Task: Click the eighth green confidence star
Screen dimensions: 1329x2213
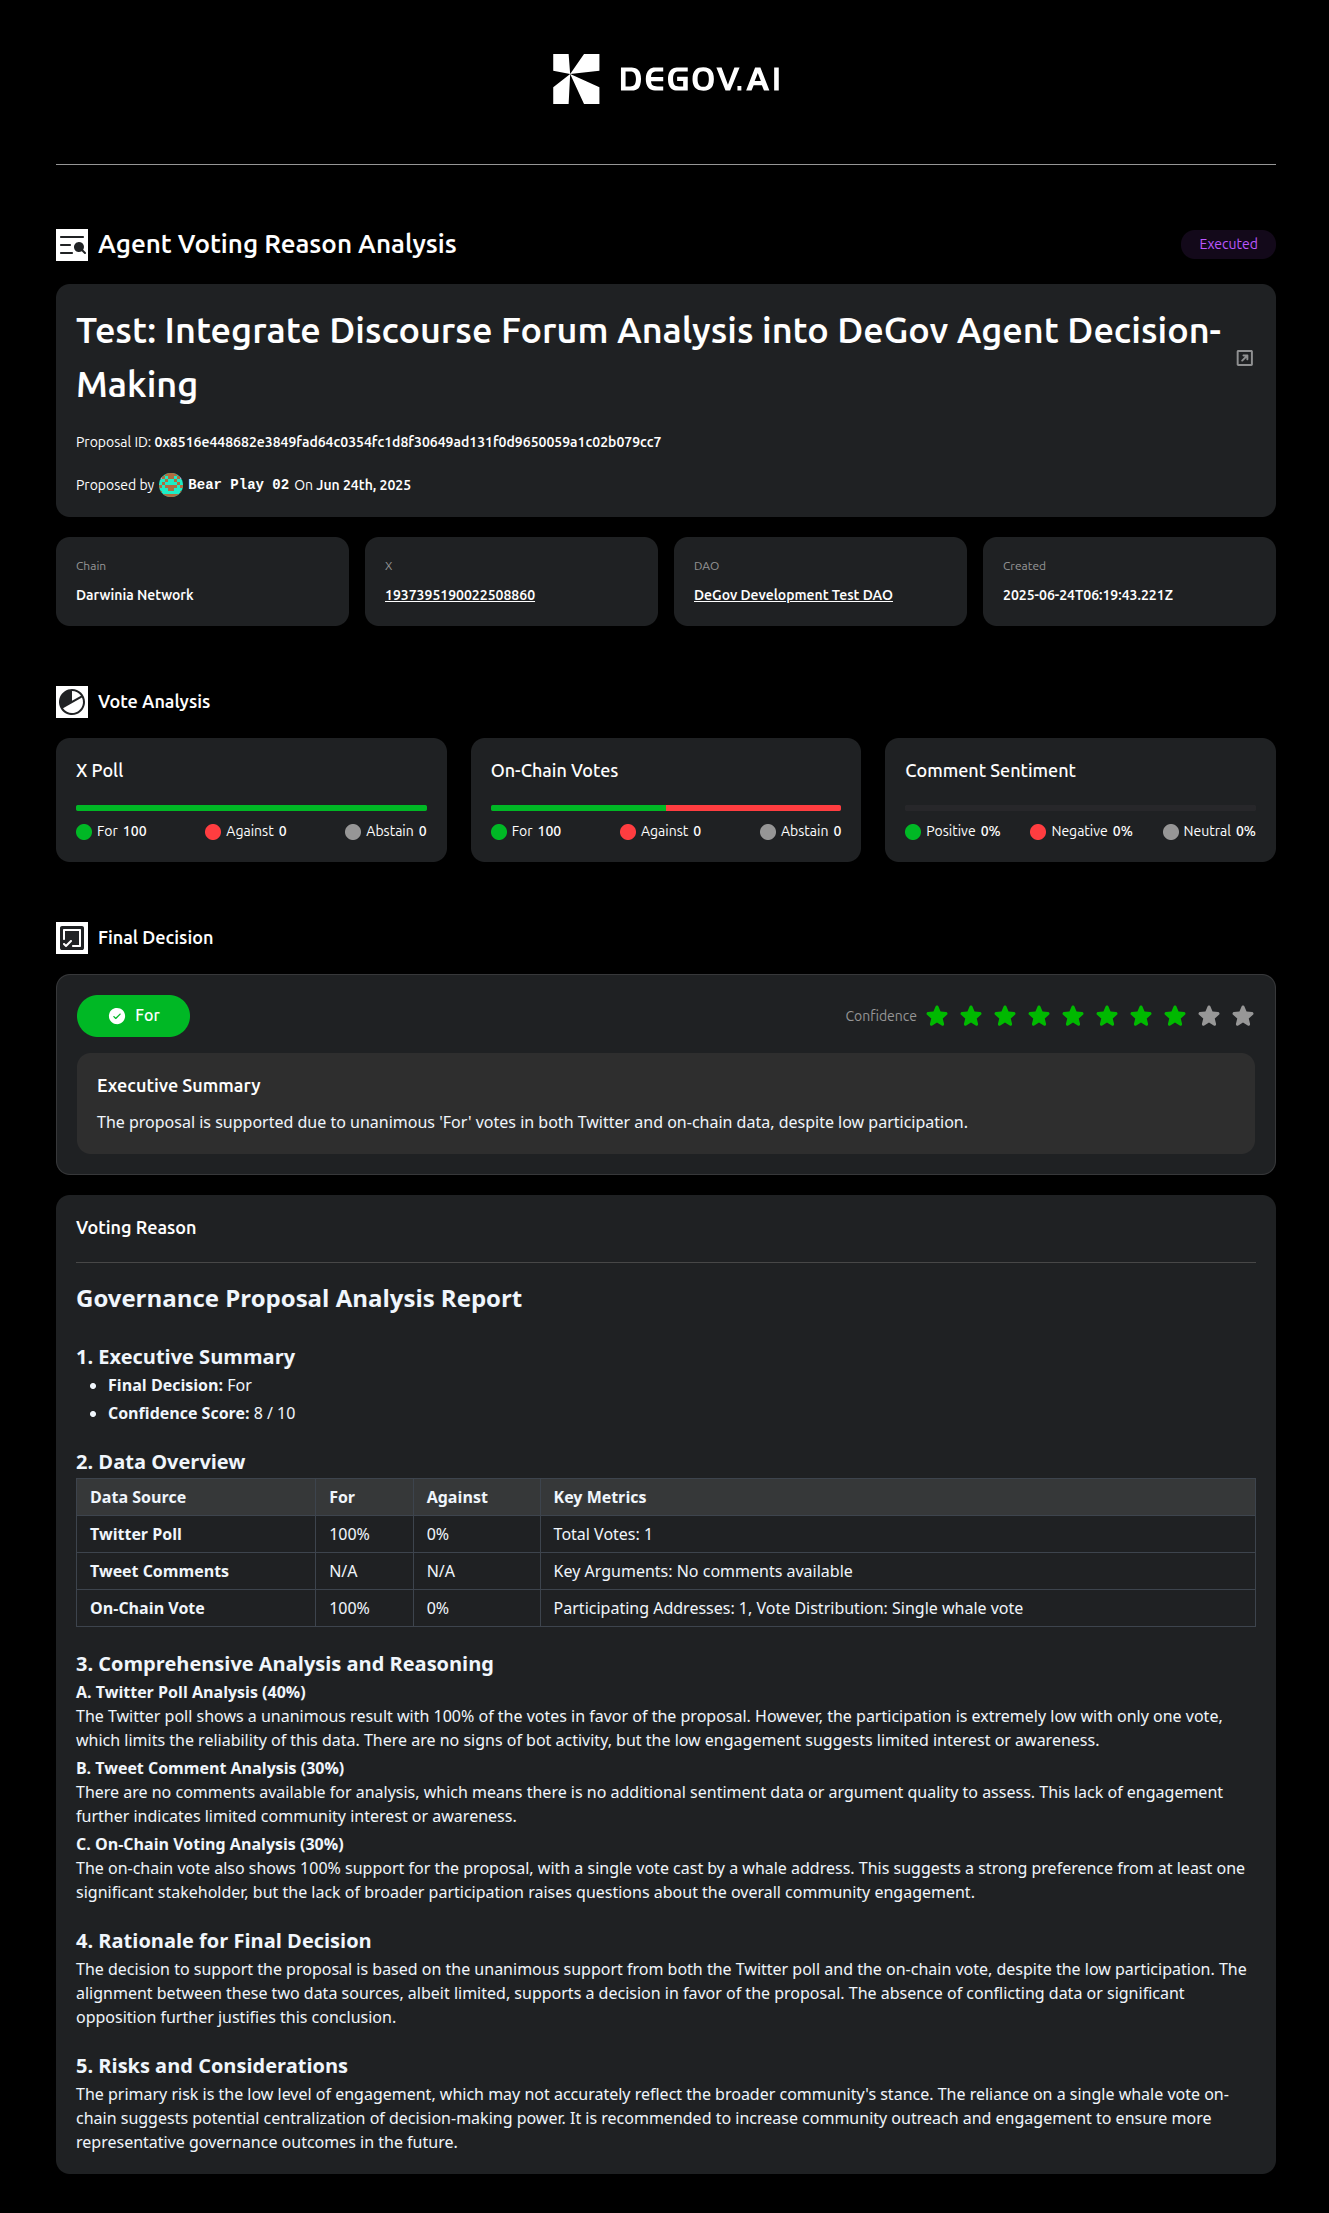Action: coord(1175,1016)
